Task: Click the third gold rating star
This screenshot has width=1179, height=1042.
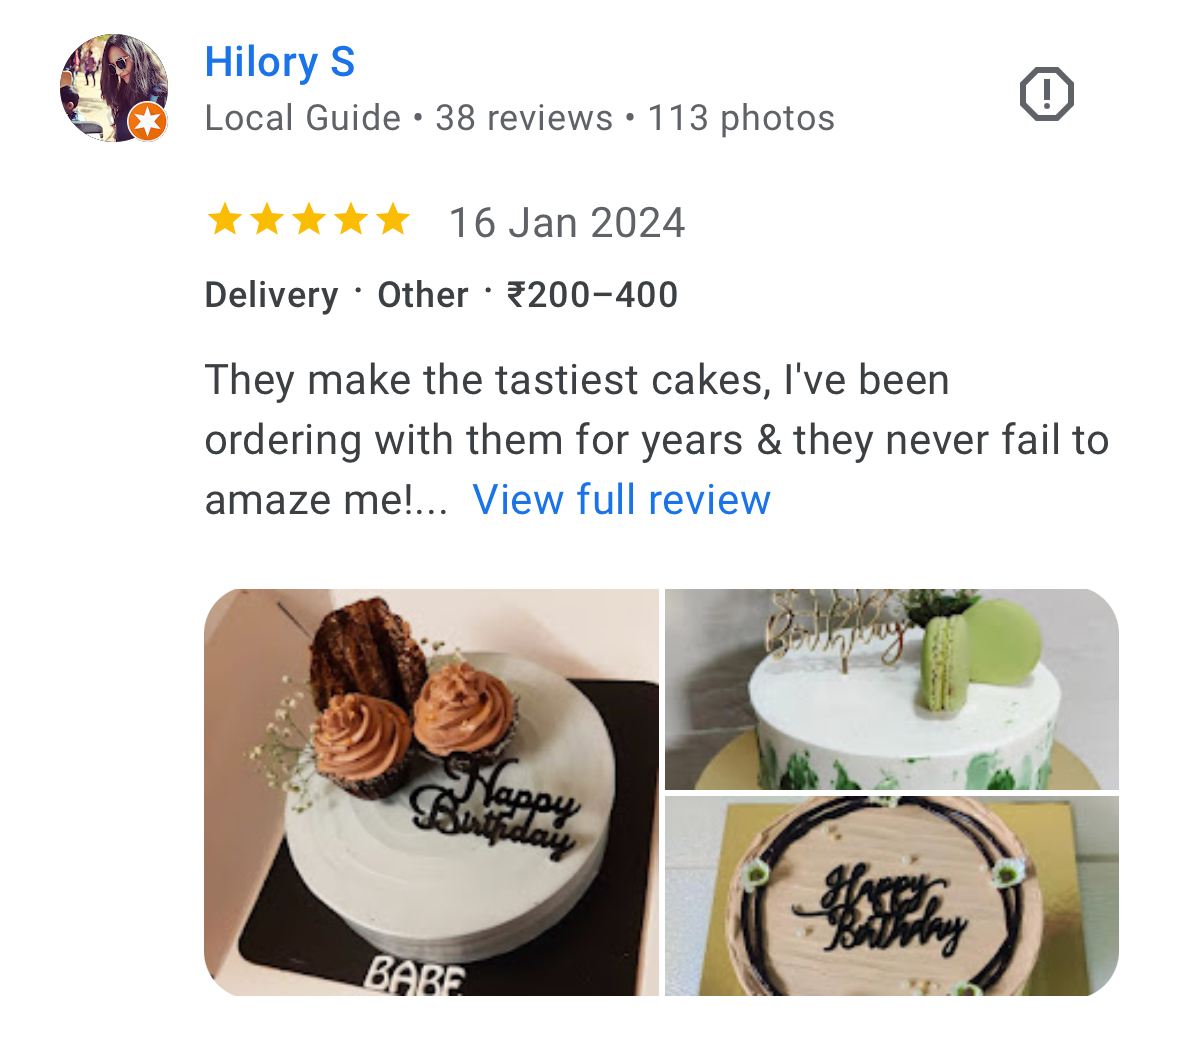Action: pyautogui.click(x=309, y=219)
